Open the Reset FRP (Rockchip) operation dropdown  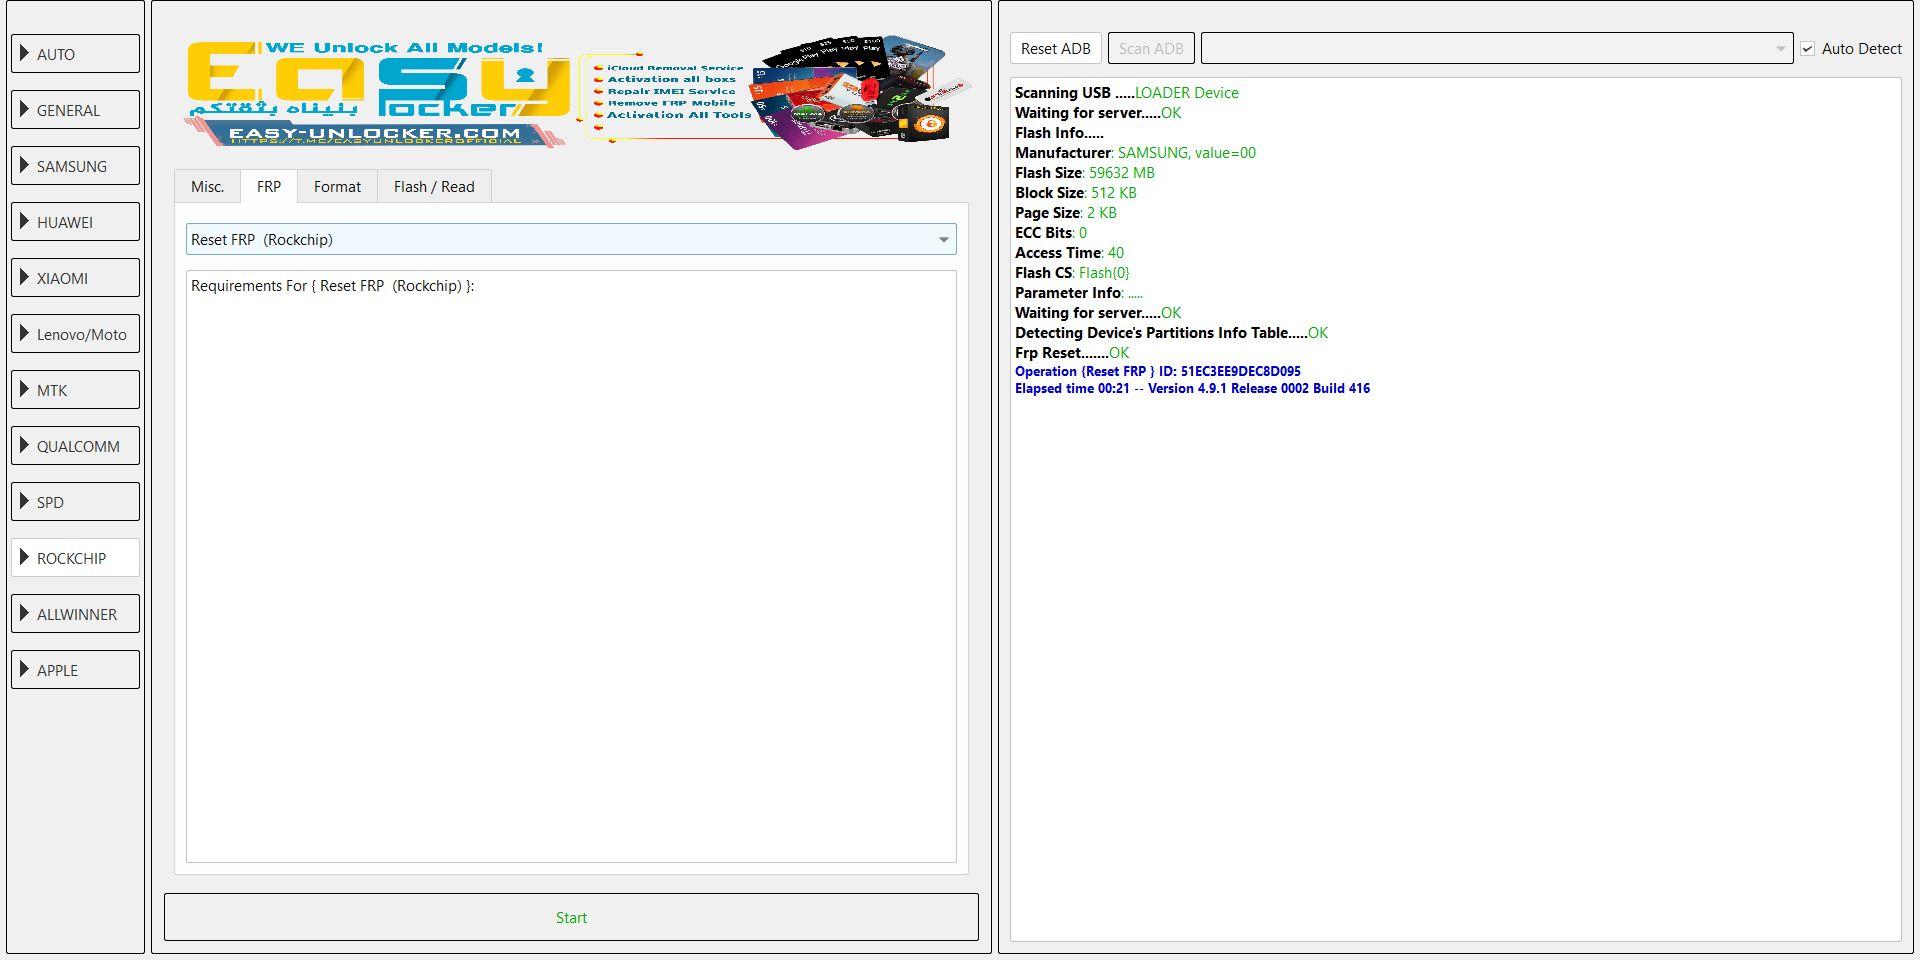point(943,239)
